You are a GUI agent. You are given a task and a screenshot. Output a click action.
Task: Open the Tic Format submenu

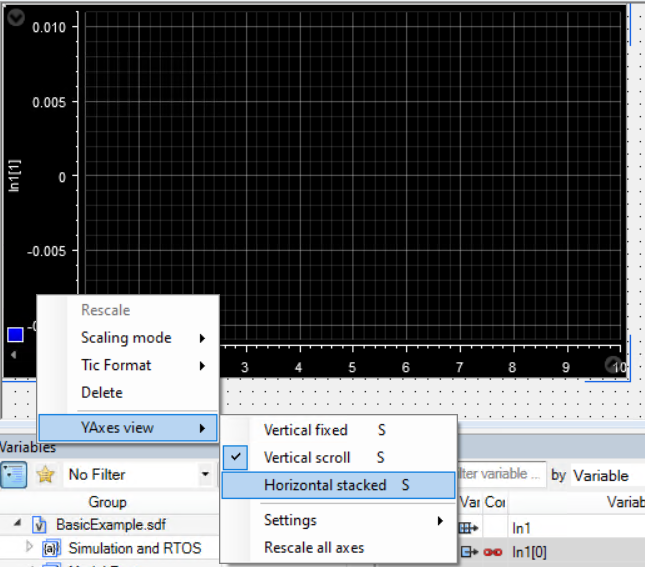pos(116,365)
